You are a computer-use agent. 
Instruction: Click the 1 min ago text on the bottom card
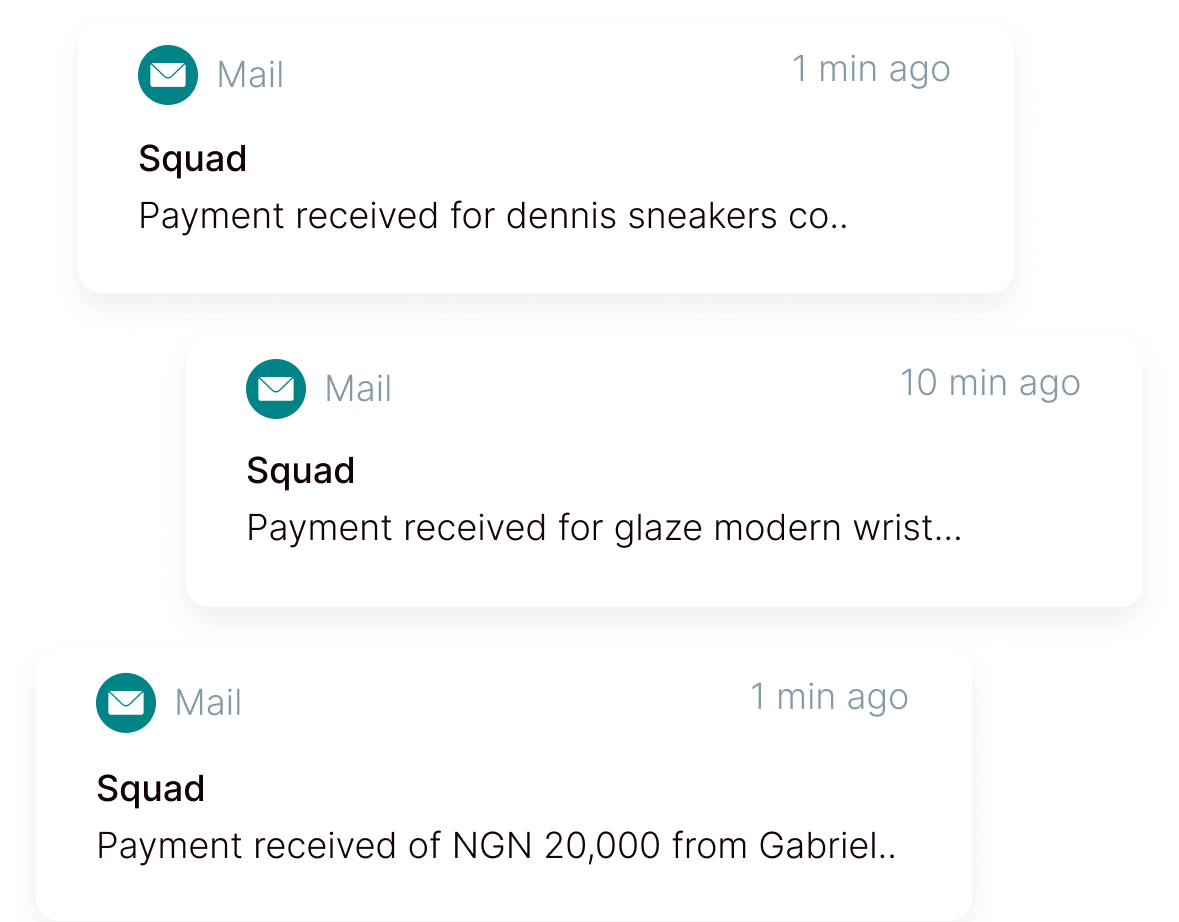click(x=828, y=696)
